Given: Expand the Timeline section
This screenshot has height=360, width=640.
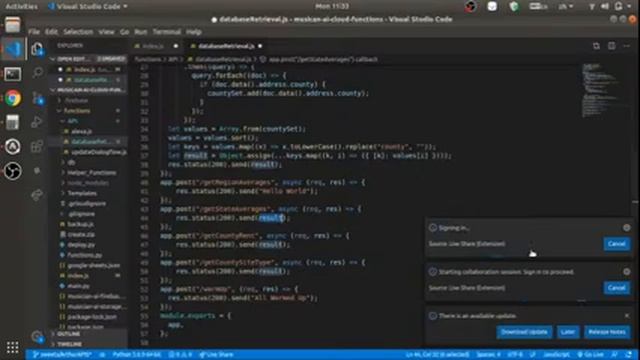Looking at the screenshot, I should point(89,344).
